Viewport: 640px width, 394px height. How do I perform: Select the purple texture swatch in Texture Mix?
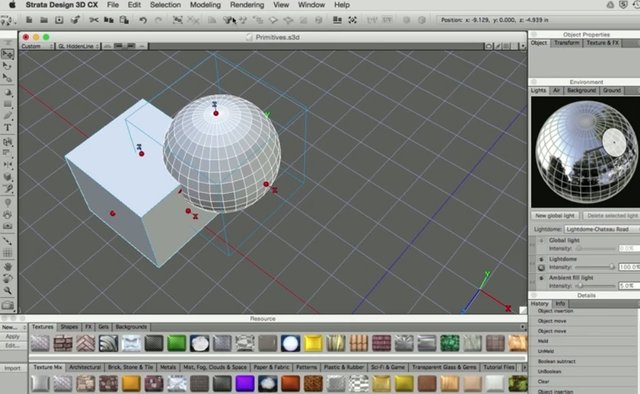point(245,384)
